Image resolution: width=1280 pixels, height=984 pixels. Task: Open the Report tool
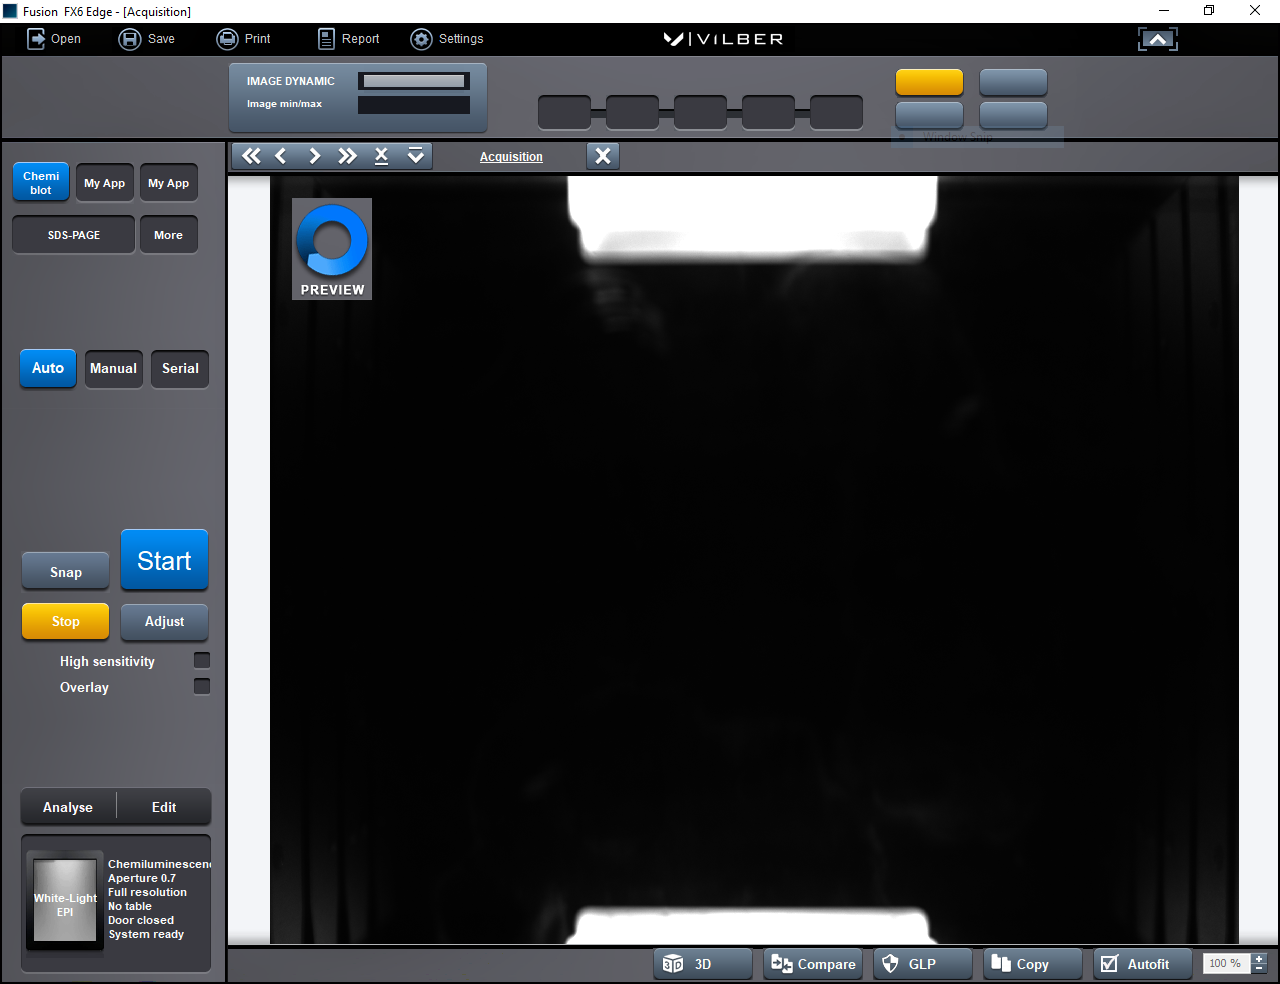click(347, 39)
